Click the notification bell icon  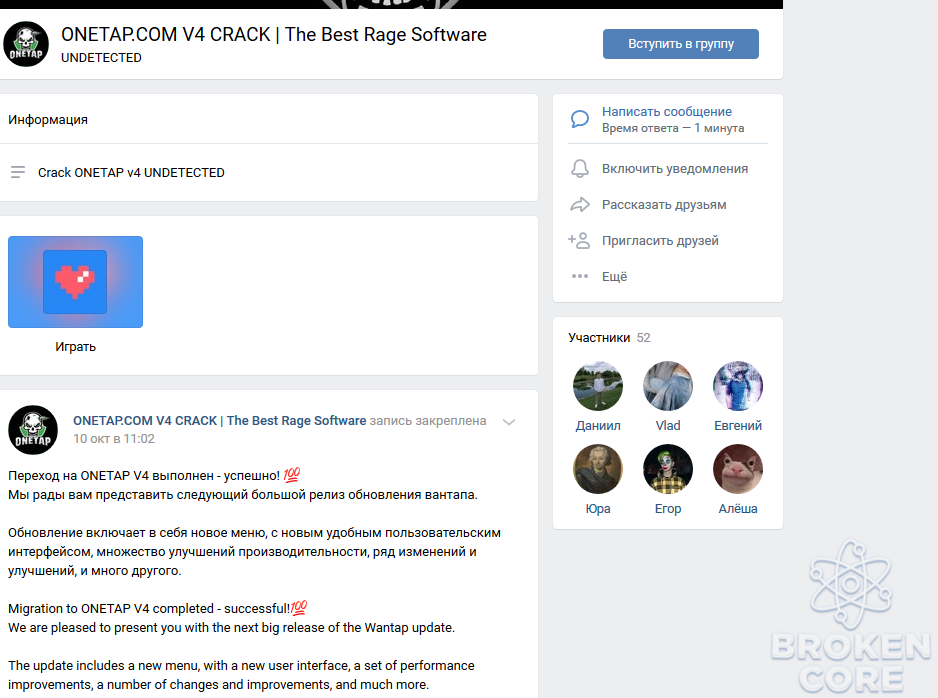coord(580,169)
